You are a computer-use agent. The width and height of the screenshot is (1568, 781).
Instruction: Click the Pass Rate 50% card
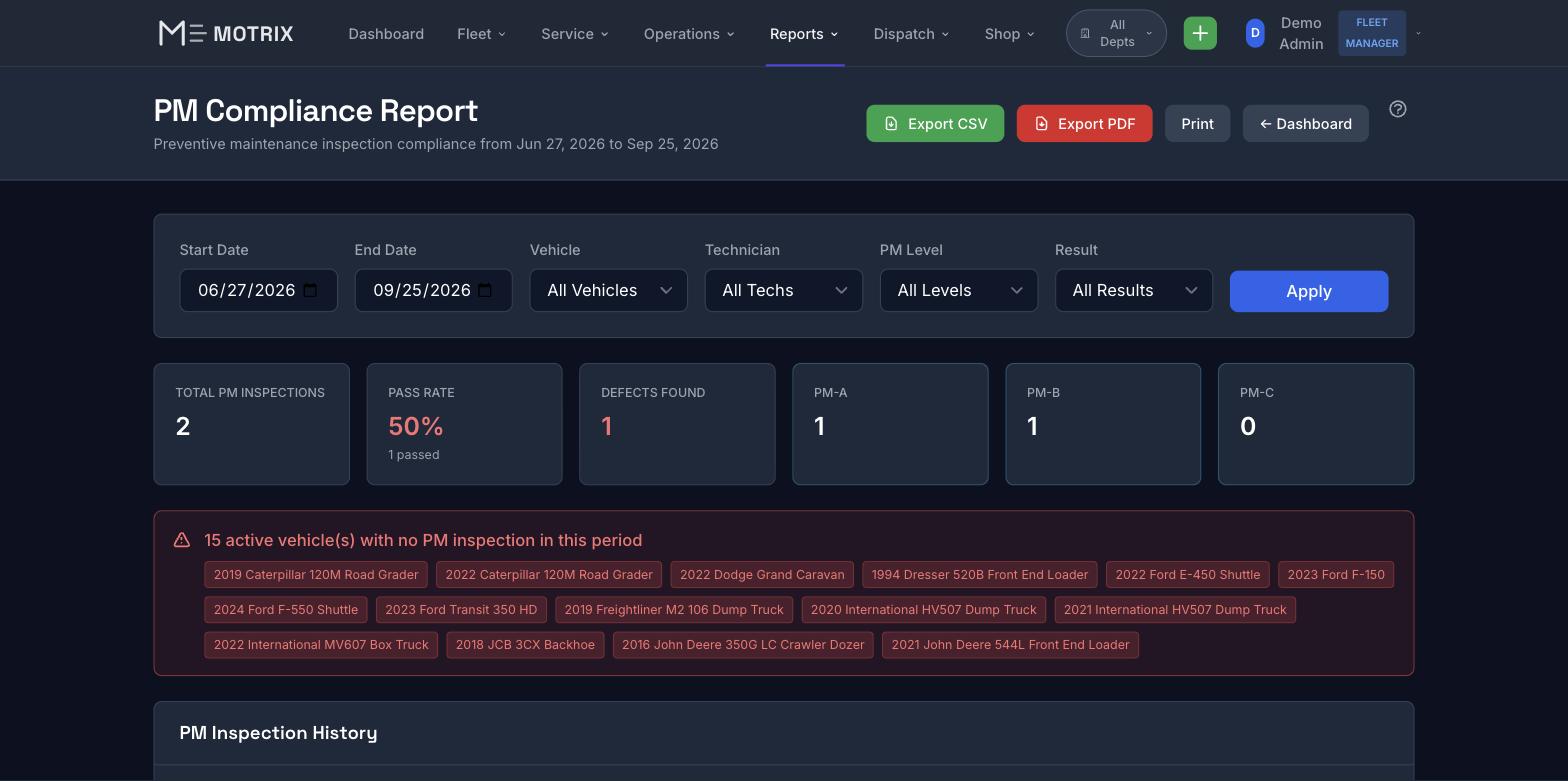point(464,424)
